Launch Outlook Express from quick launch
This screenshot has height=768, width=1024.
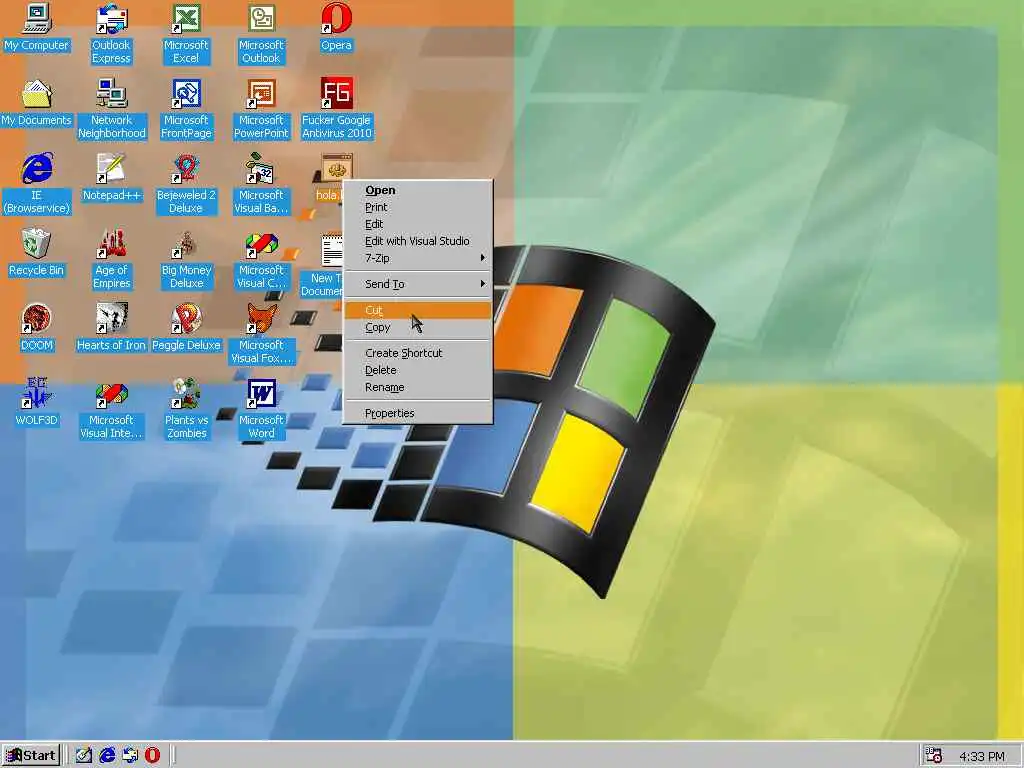coord(130,756)
